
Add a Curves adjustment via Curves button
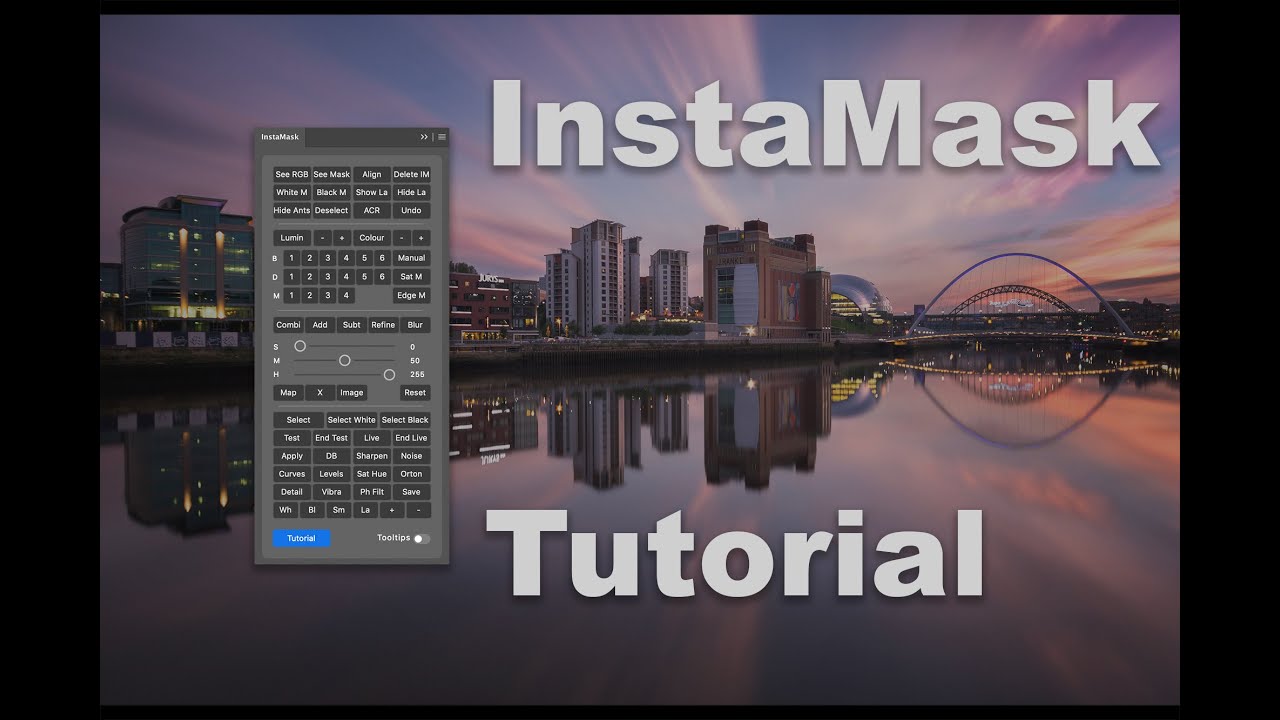click(x=292, y=474)
